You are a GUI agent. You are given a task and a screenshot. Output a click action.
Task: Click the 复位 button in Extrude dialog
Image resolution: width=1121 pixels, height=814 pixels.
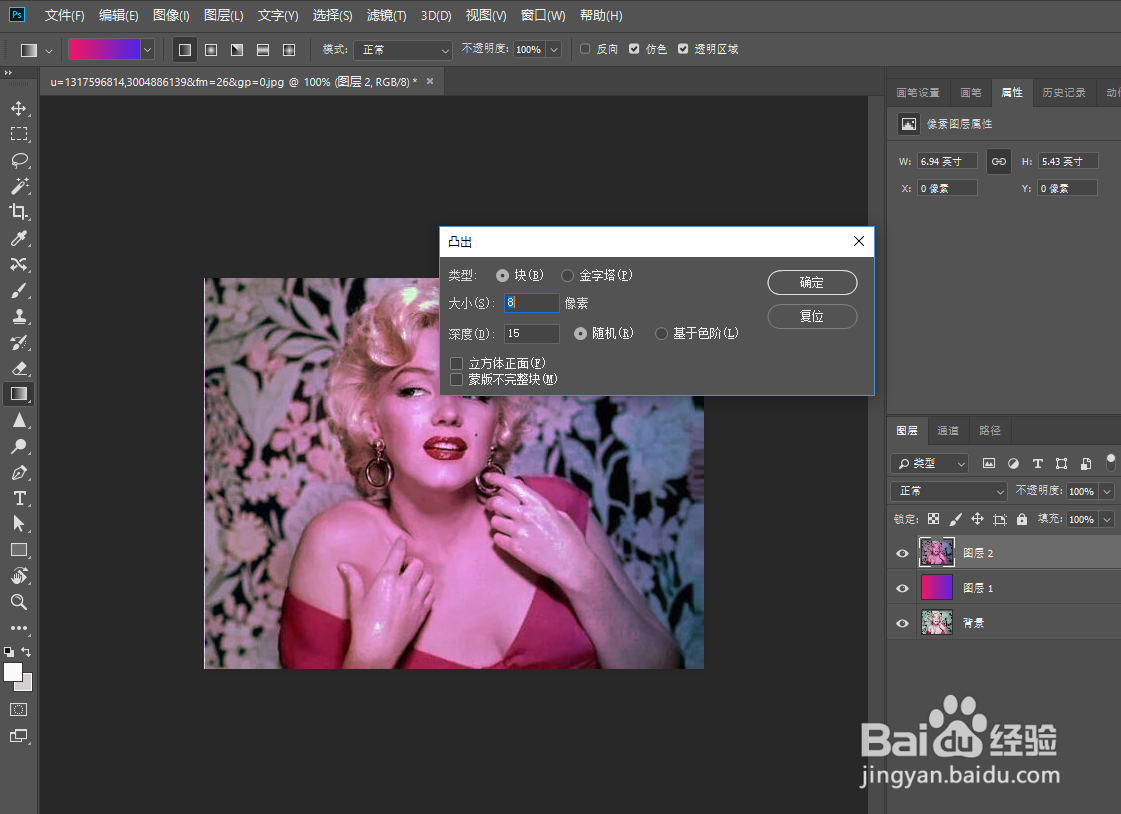(812, 317)
